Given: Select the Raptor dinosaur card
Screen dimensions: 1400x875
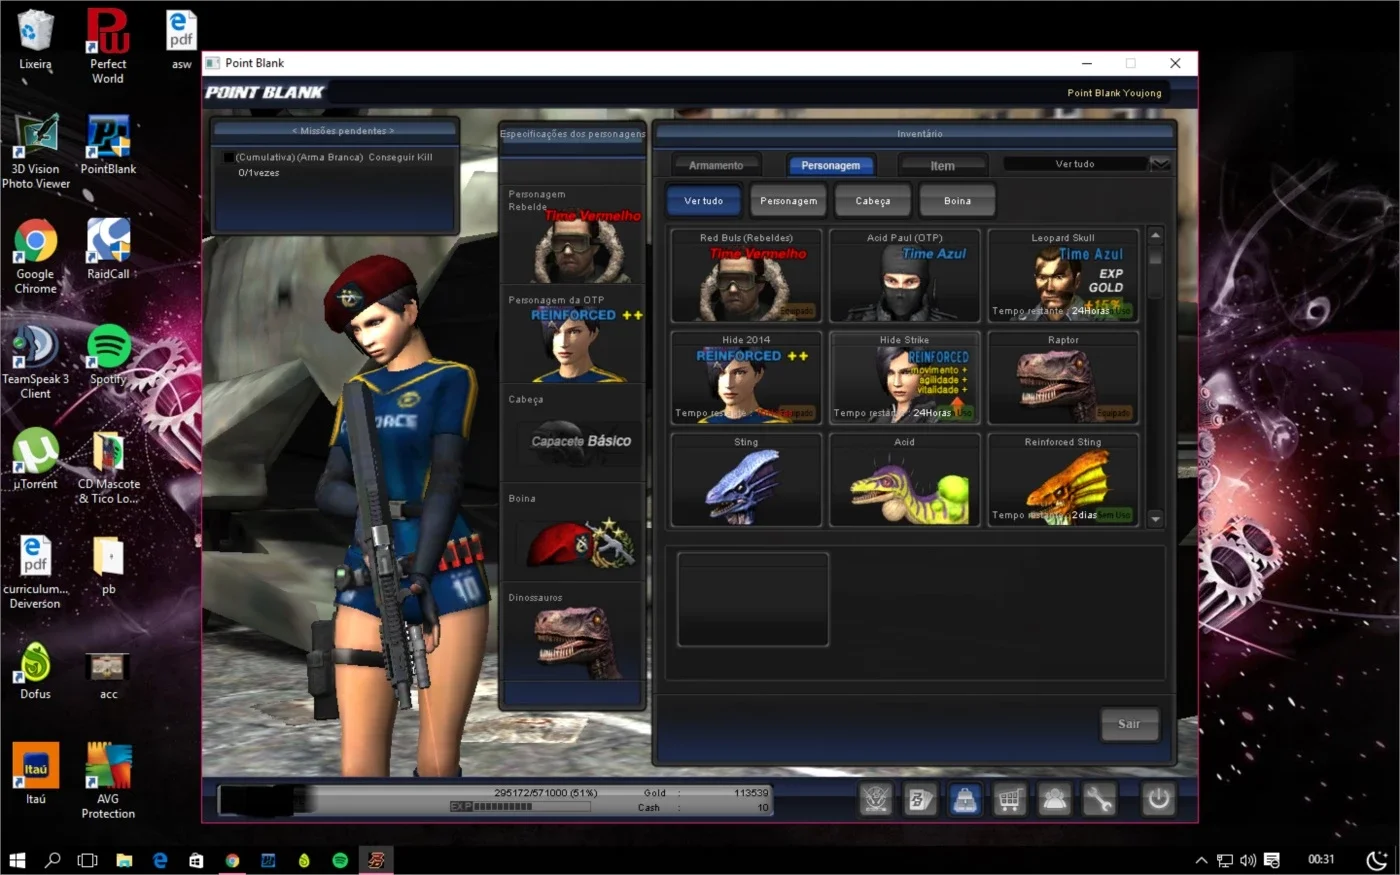Looking at the screenshot, I should point(1063,377).
